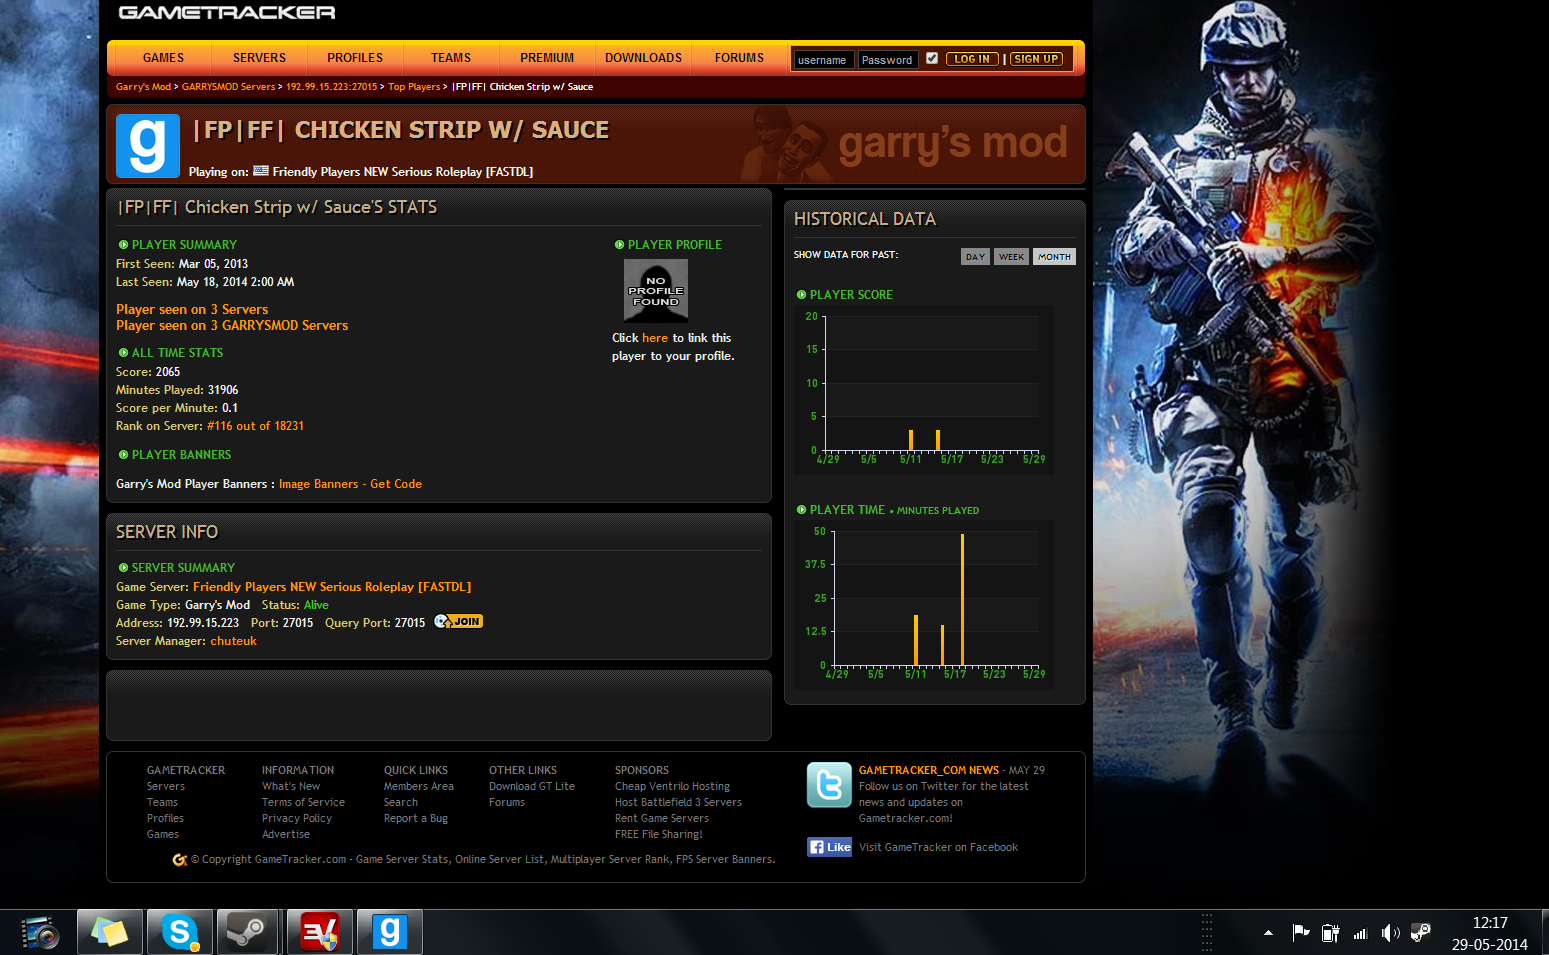Click the Sign Up button
Viewport: 1549px width, 955px height.
click(x=1036, y=59)
